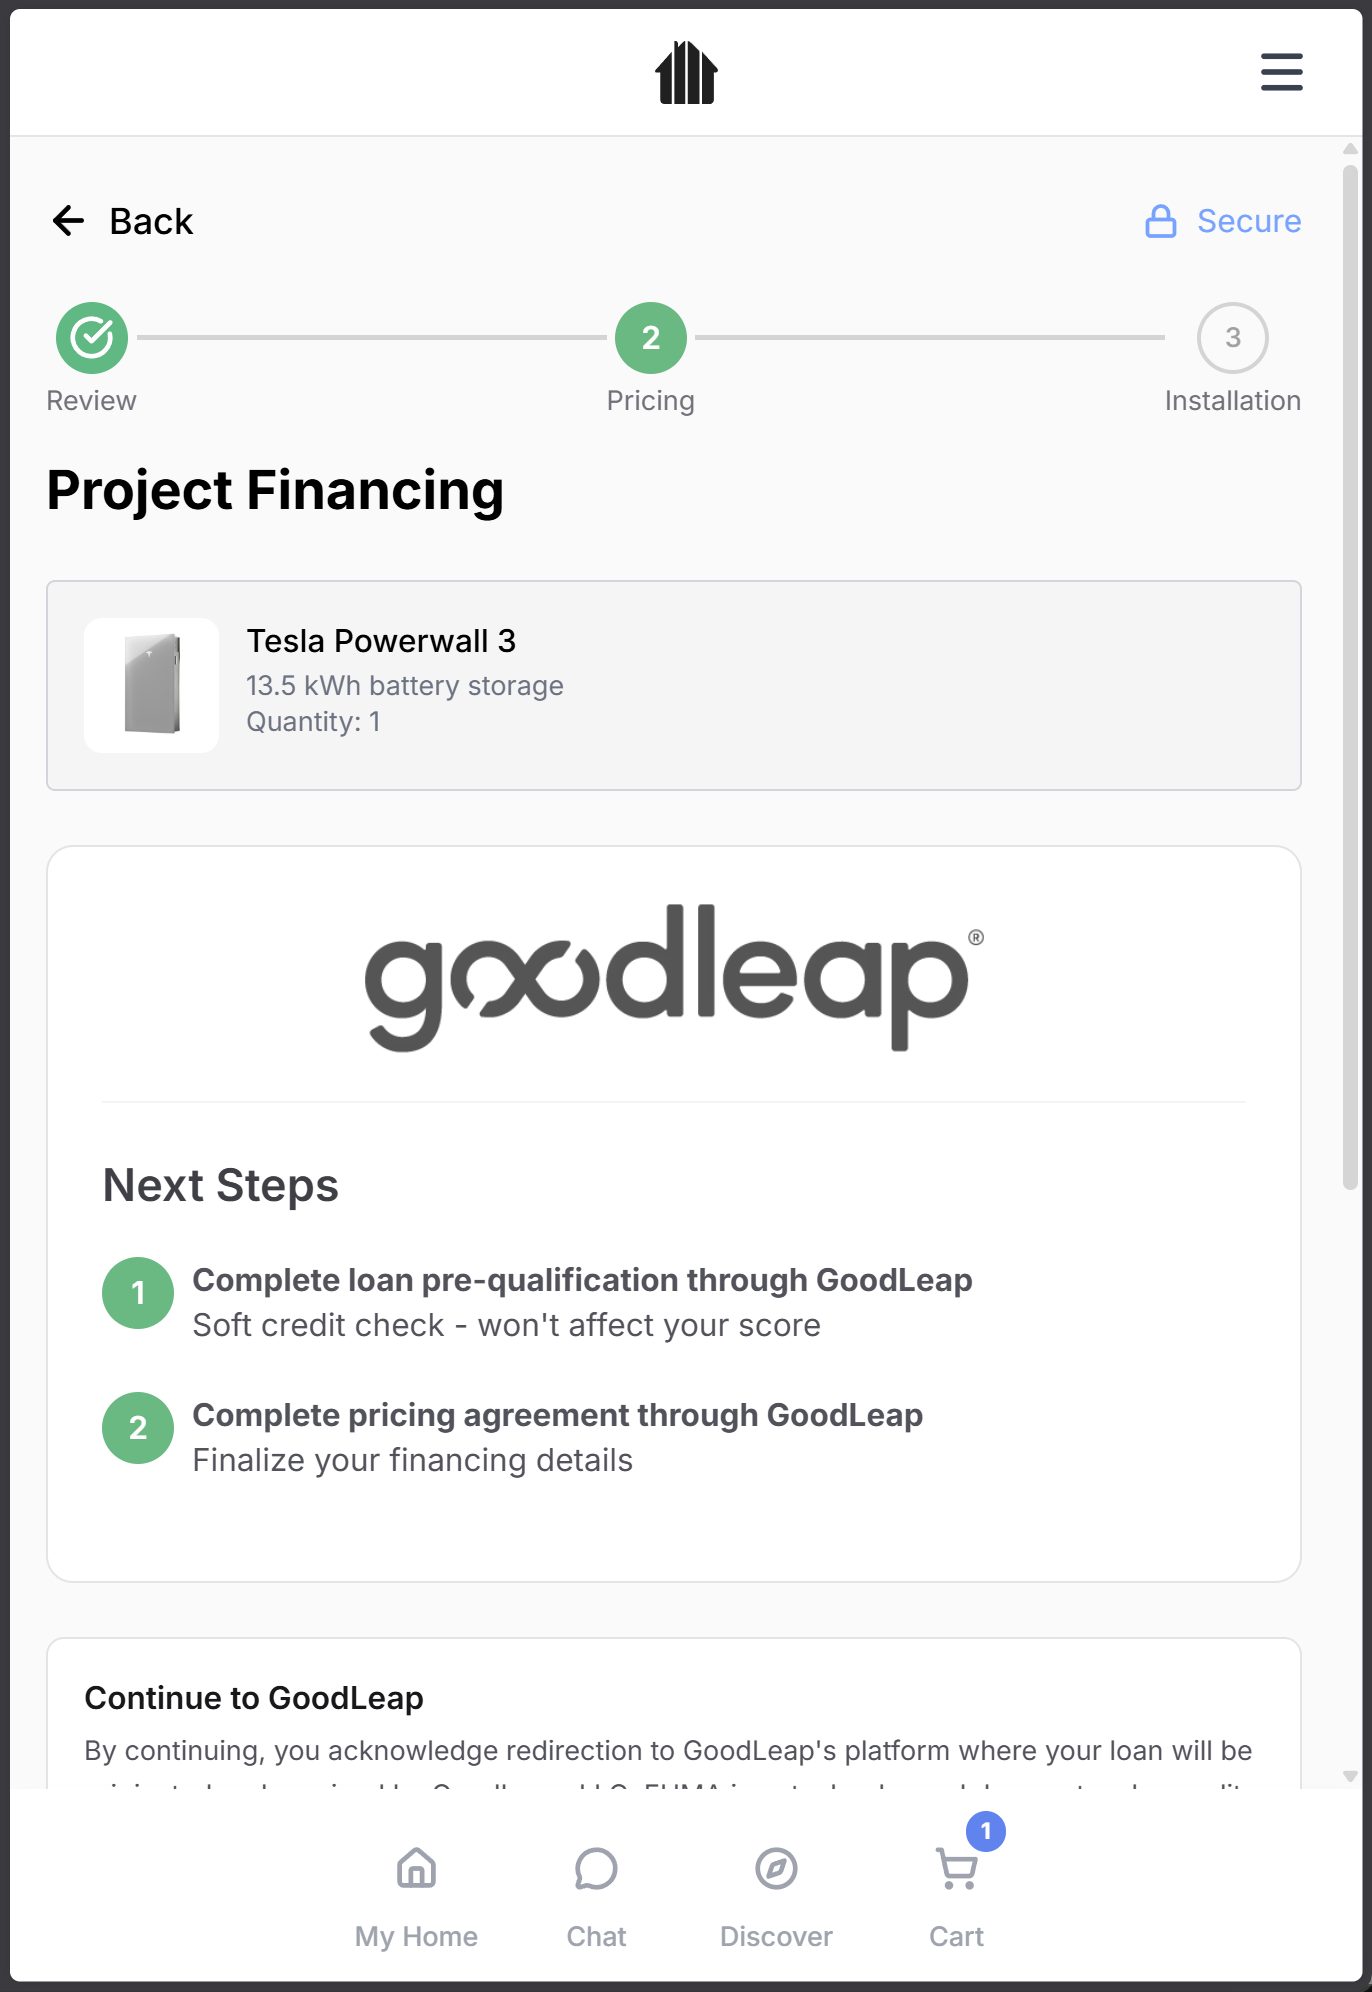Click the Tesla Powerwall 3 thumbnail
This screenshot has width=1372, height=1992.
(152, 685)
